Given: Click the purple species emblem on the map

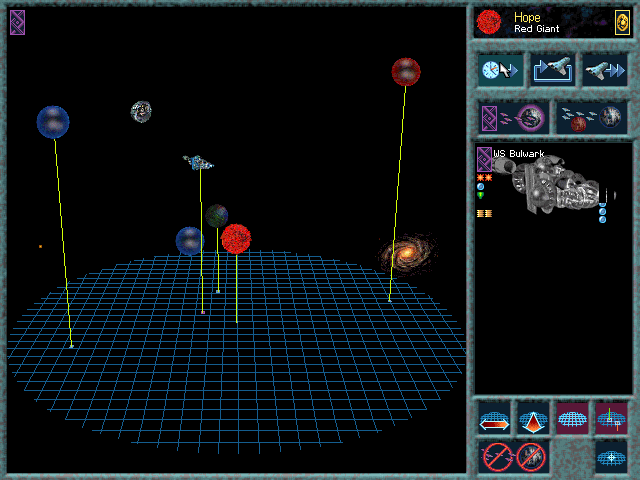Looking at the screenshot, I should (18, 22).
